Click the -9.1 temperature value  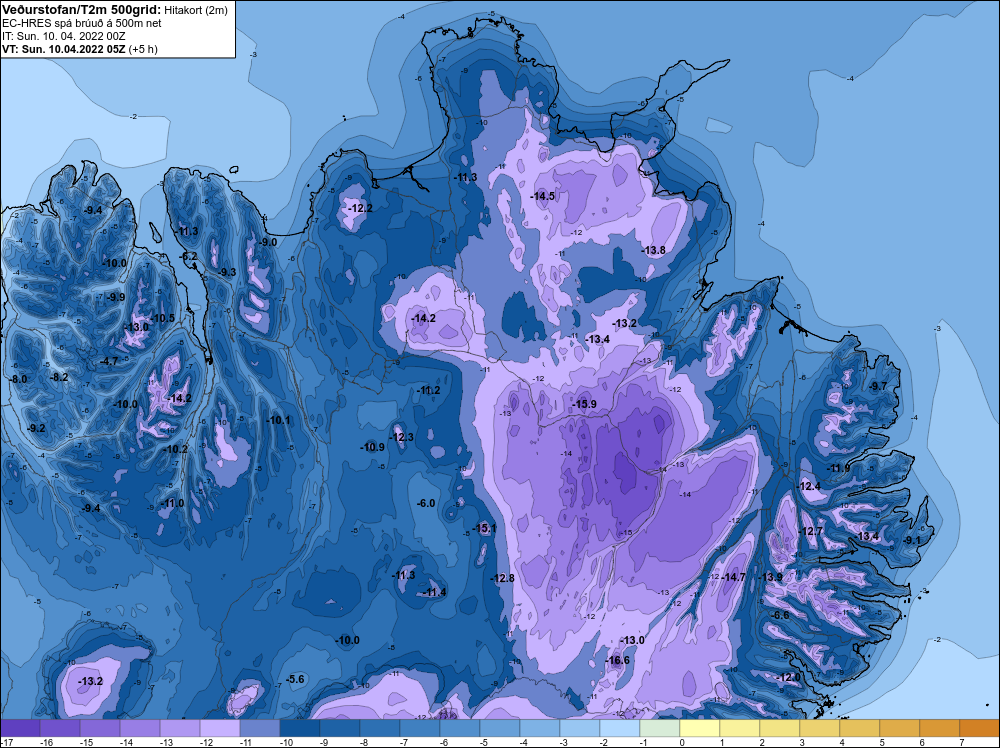point(912,540)
